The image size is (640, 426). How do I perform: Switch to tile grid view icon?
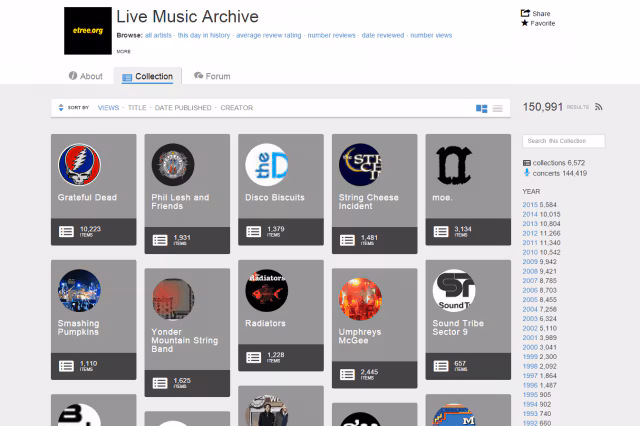point(482,109)
